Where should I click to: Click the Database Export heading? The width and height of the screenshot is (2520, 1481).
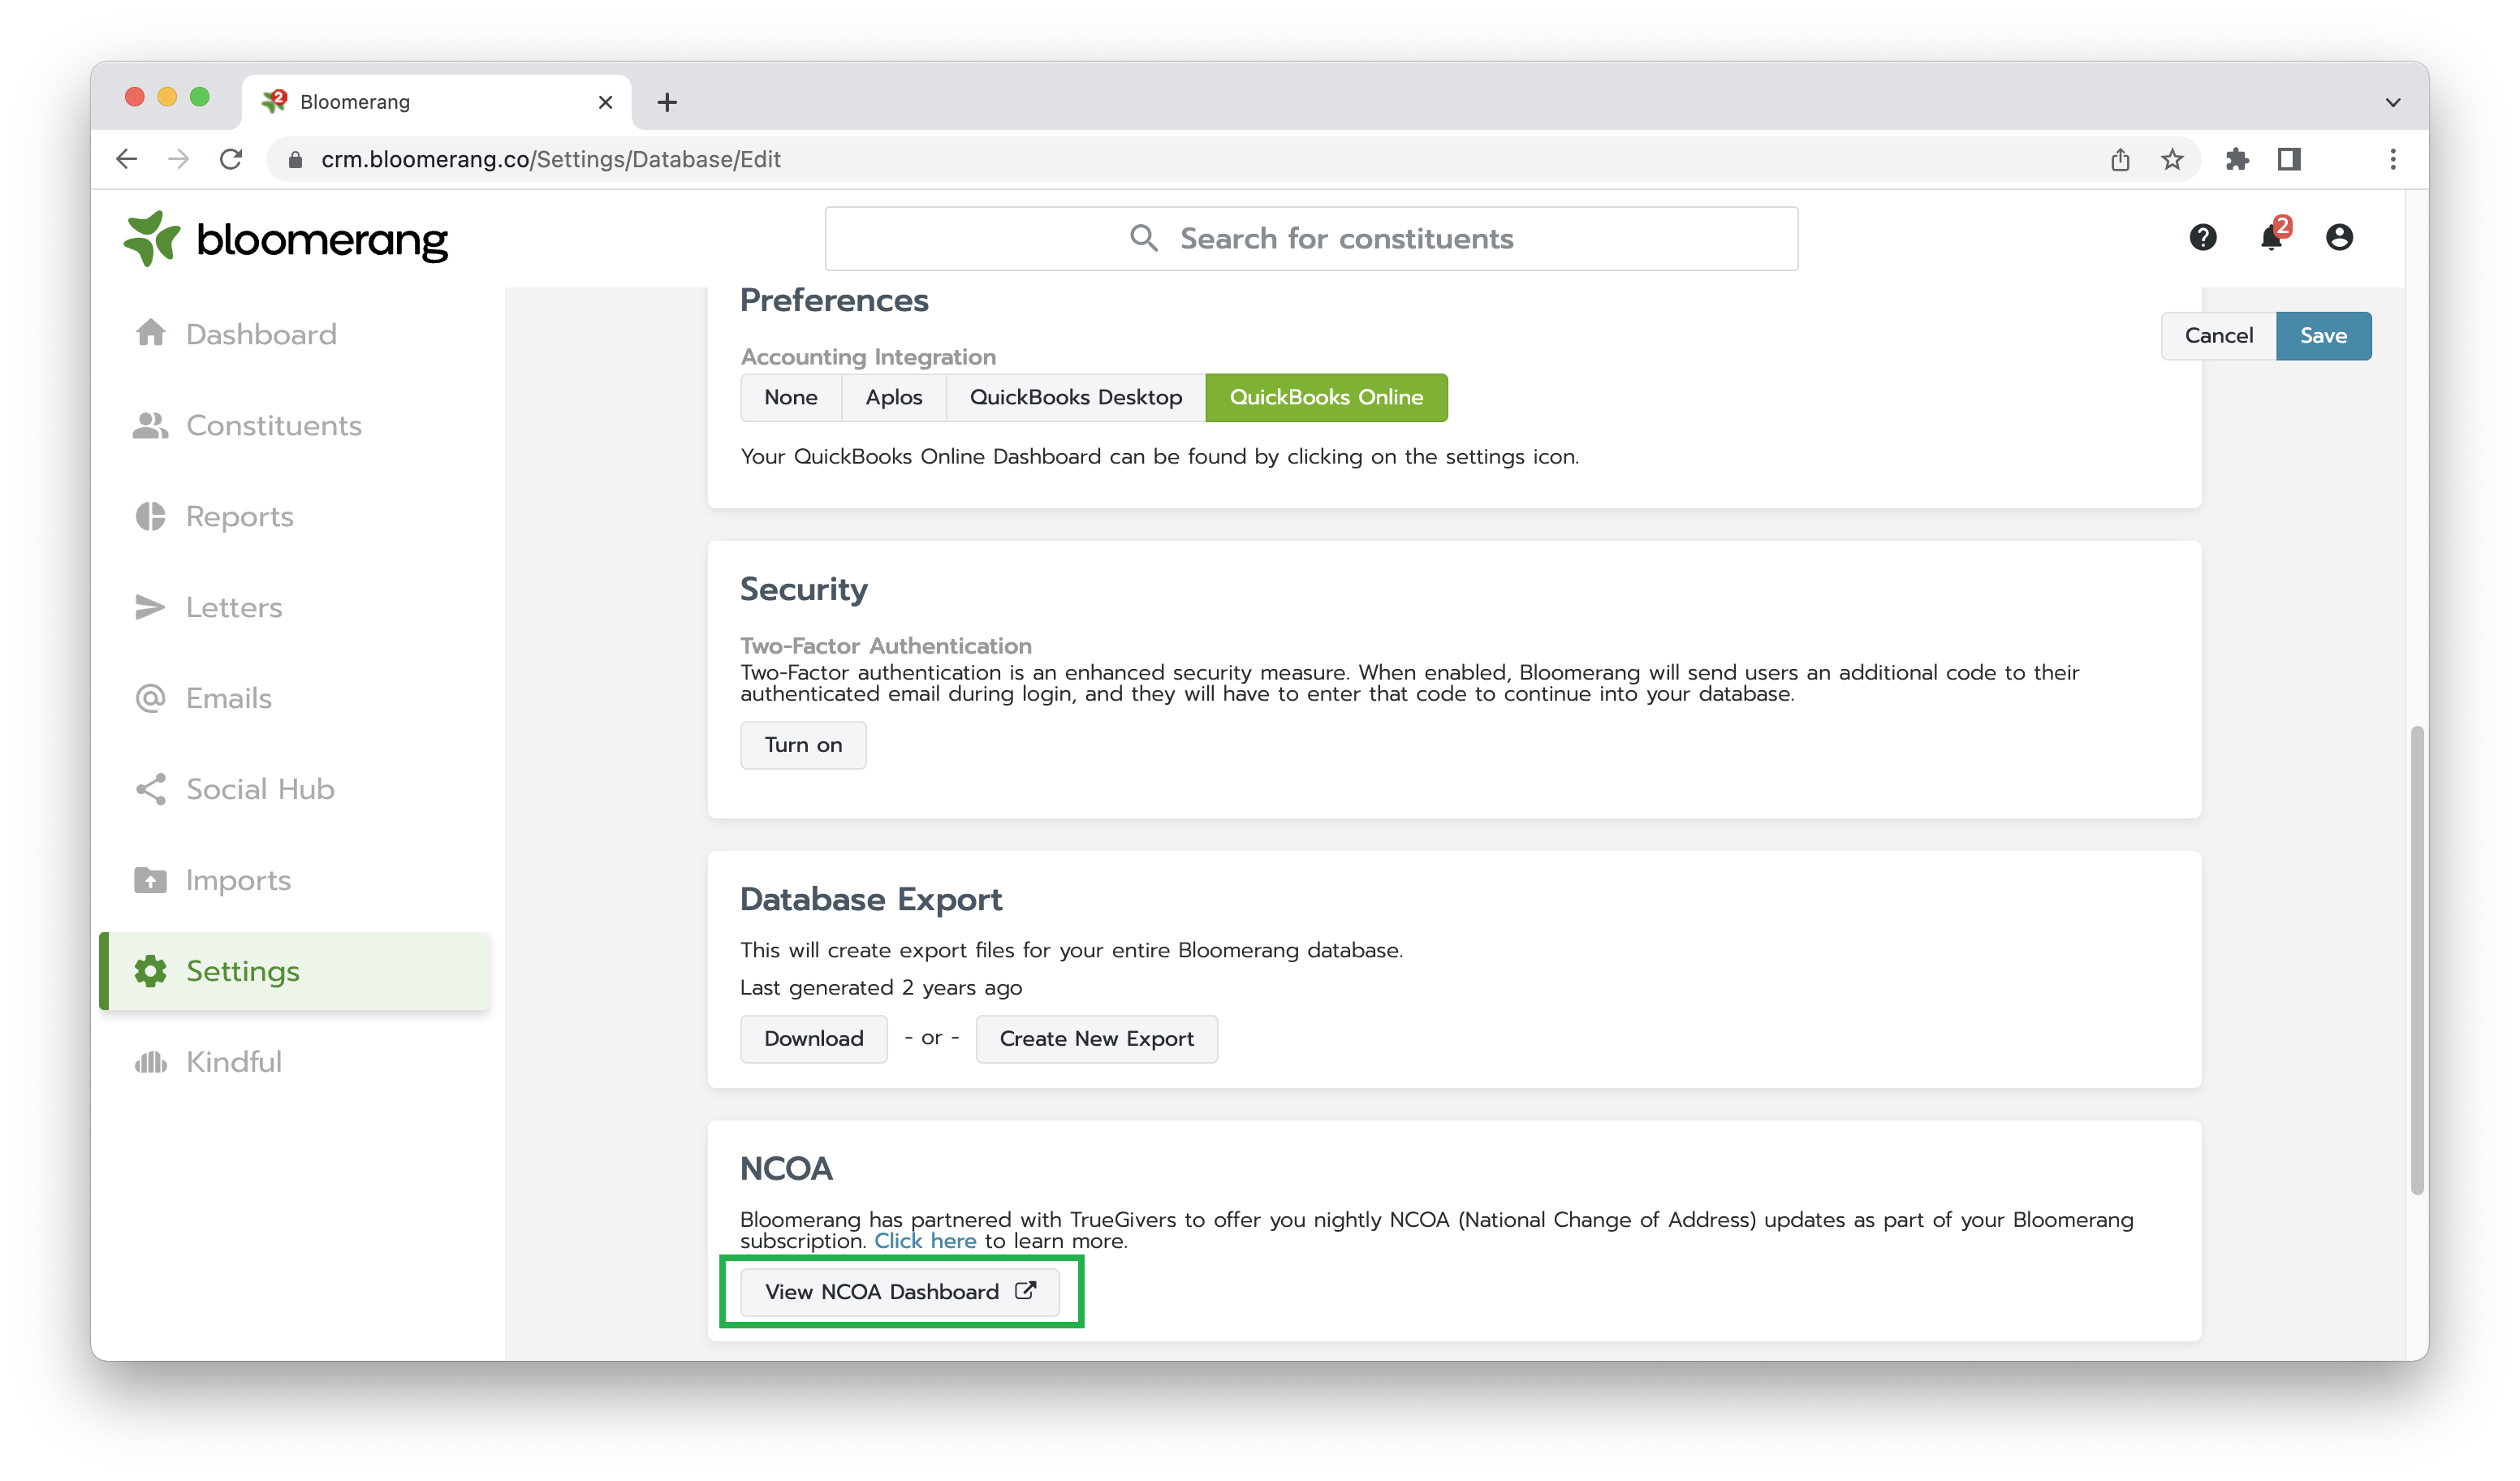pos(870,899)
